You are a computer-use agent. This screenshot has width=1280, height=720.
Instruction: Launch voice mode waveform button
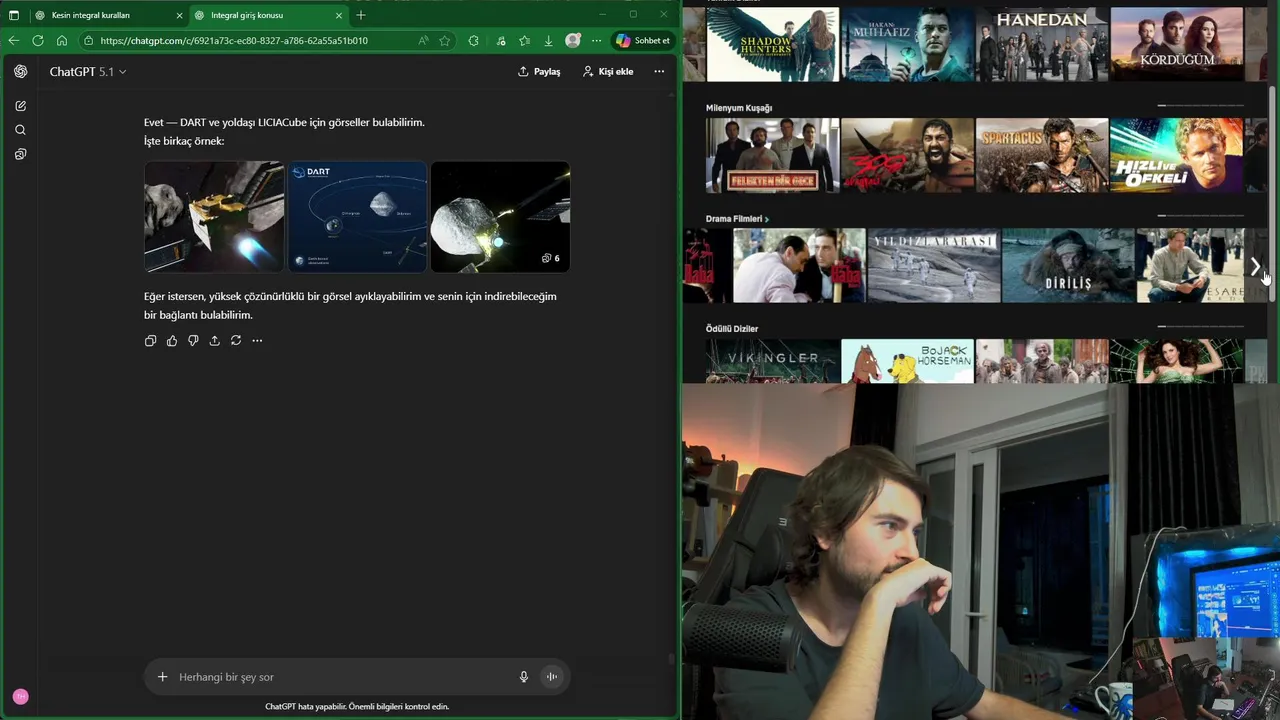[x=551, y=677]
